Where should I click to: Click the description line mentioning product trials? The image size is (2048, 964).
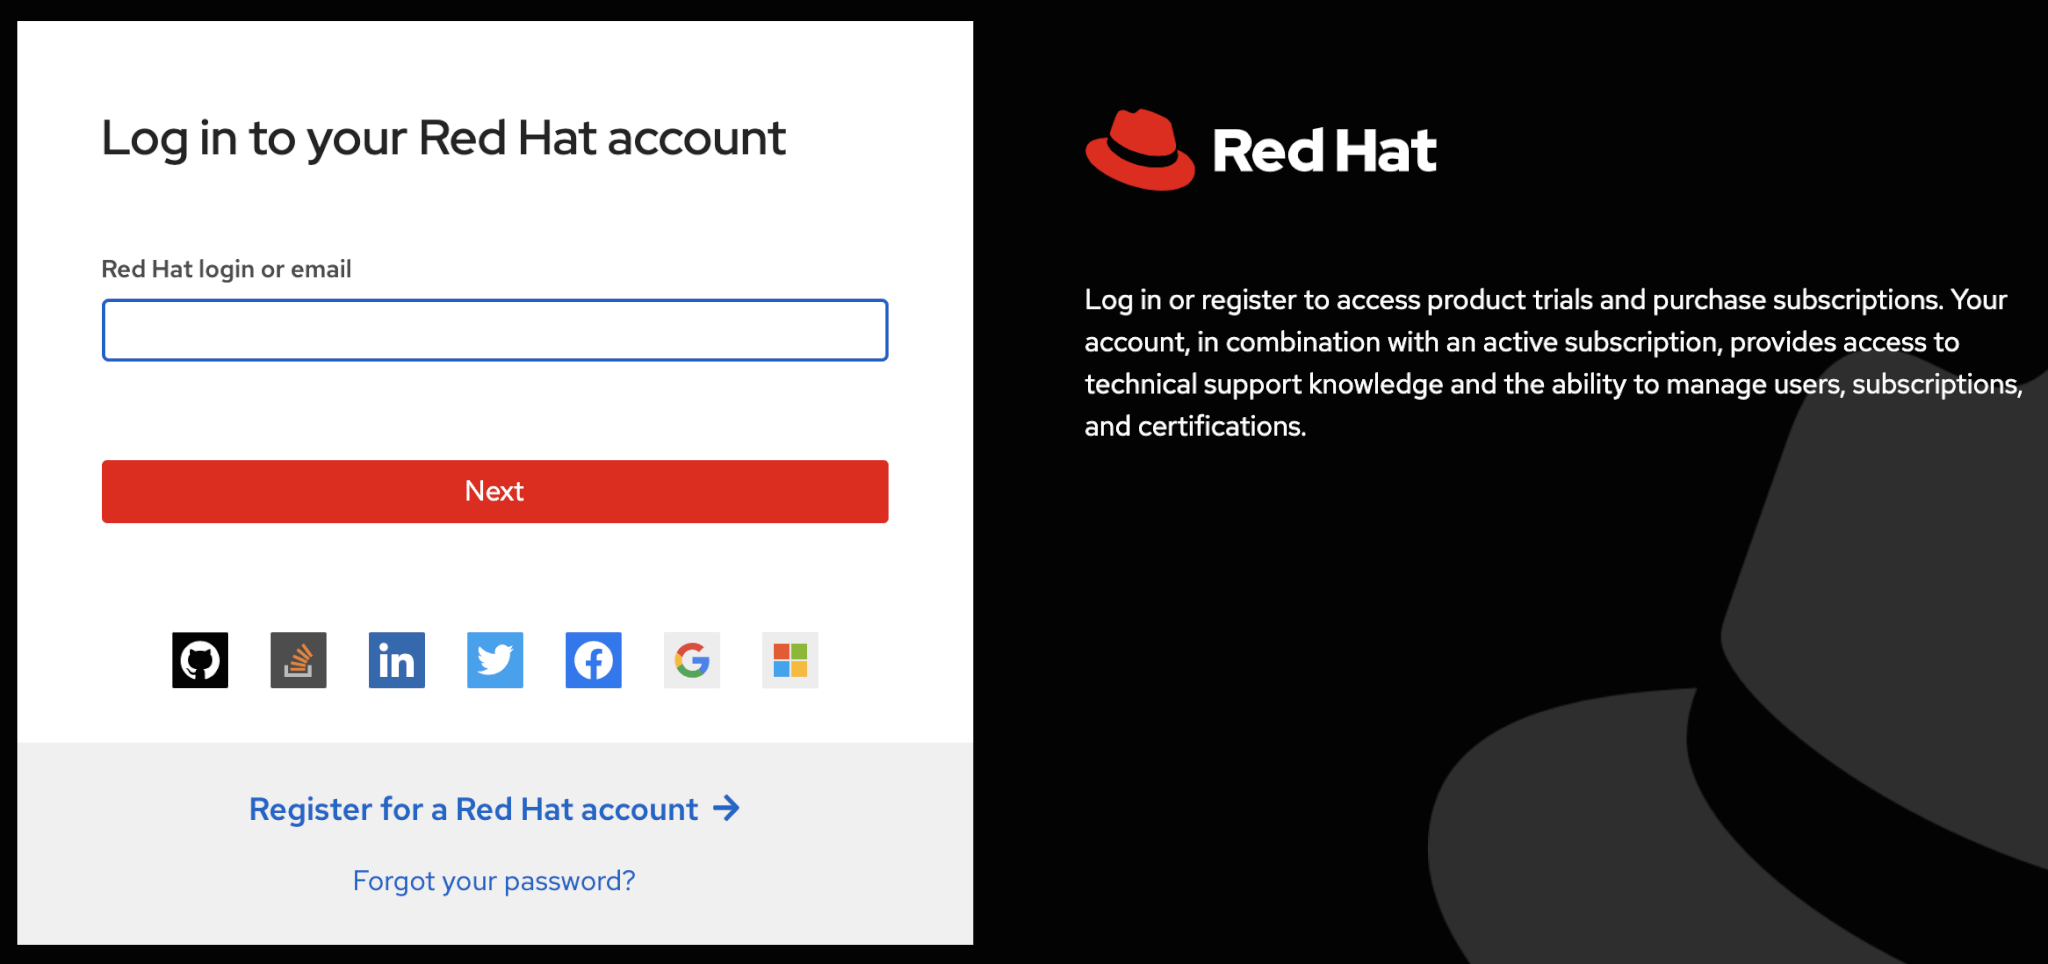point(1545,300)
